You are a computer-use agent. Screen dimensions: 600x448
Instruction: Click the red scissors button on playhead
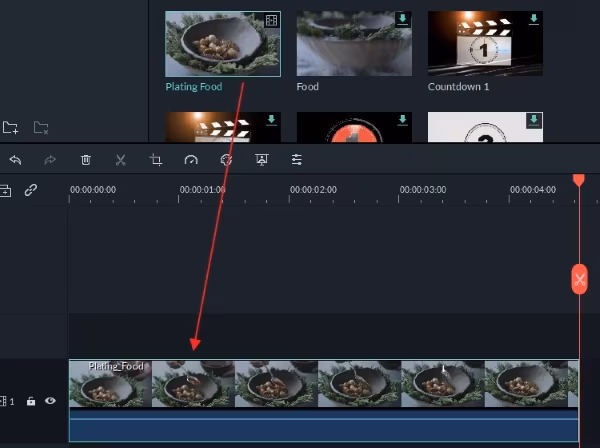tap(579, 279)
